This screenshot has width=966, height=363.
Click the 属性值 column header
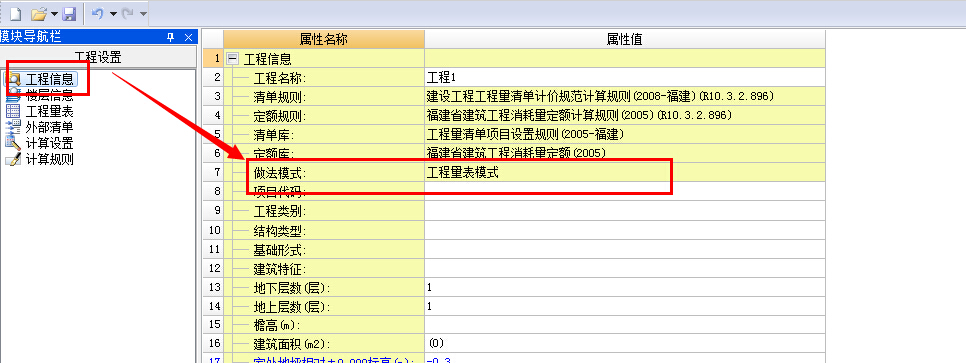pos(625,39)
